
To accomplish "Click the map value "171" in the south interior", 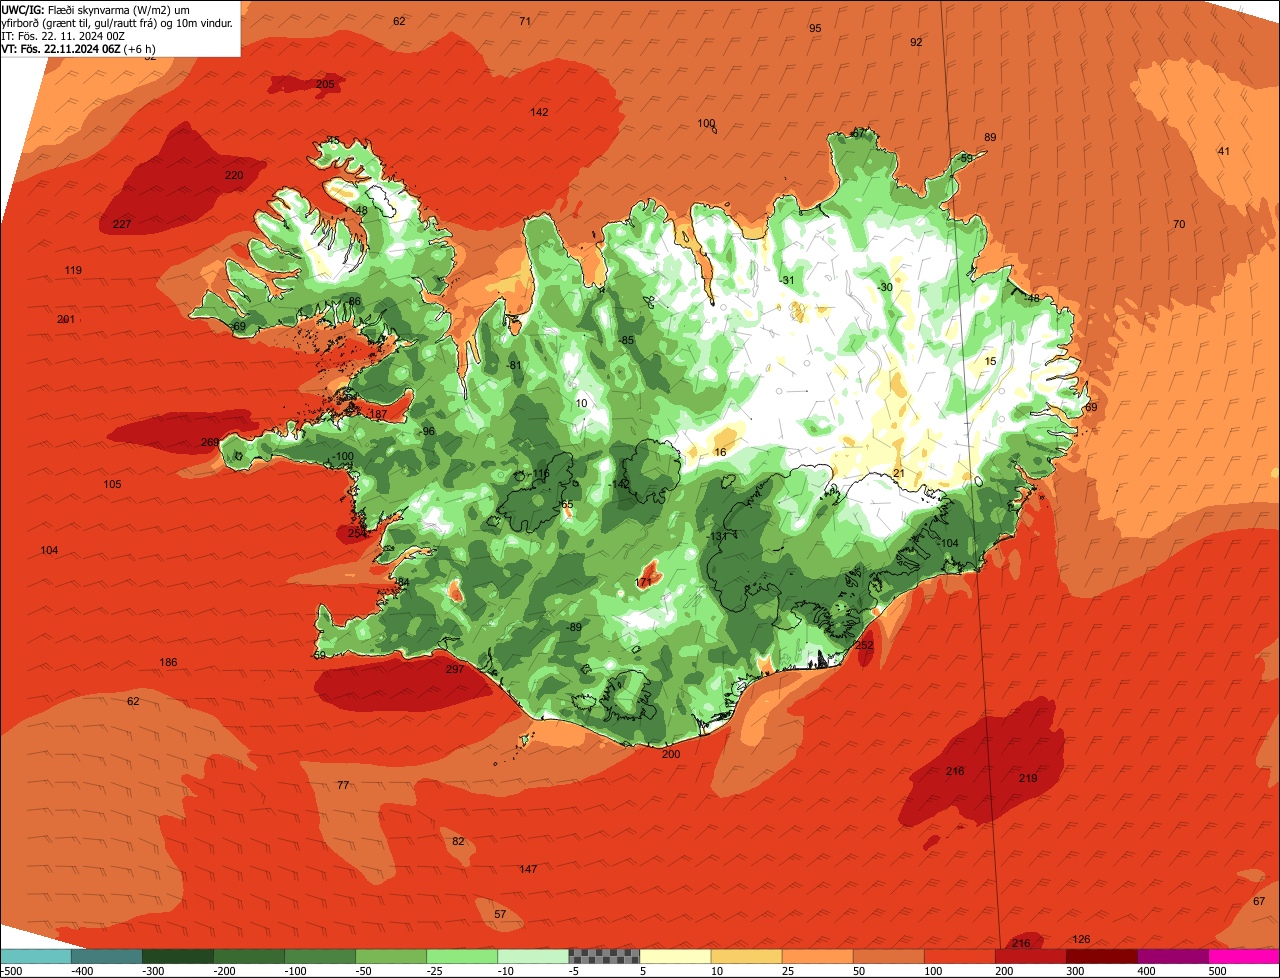I will [x=644, y=581].
